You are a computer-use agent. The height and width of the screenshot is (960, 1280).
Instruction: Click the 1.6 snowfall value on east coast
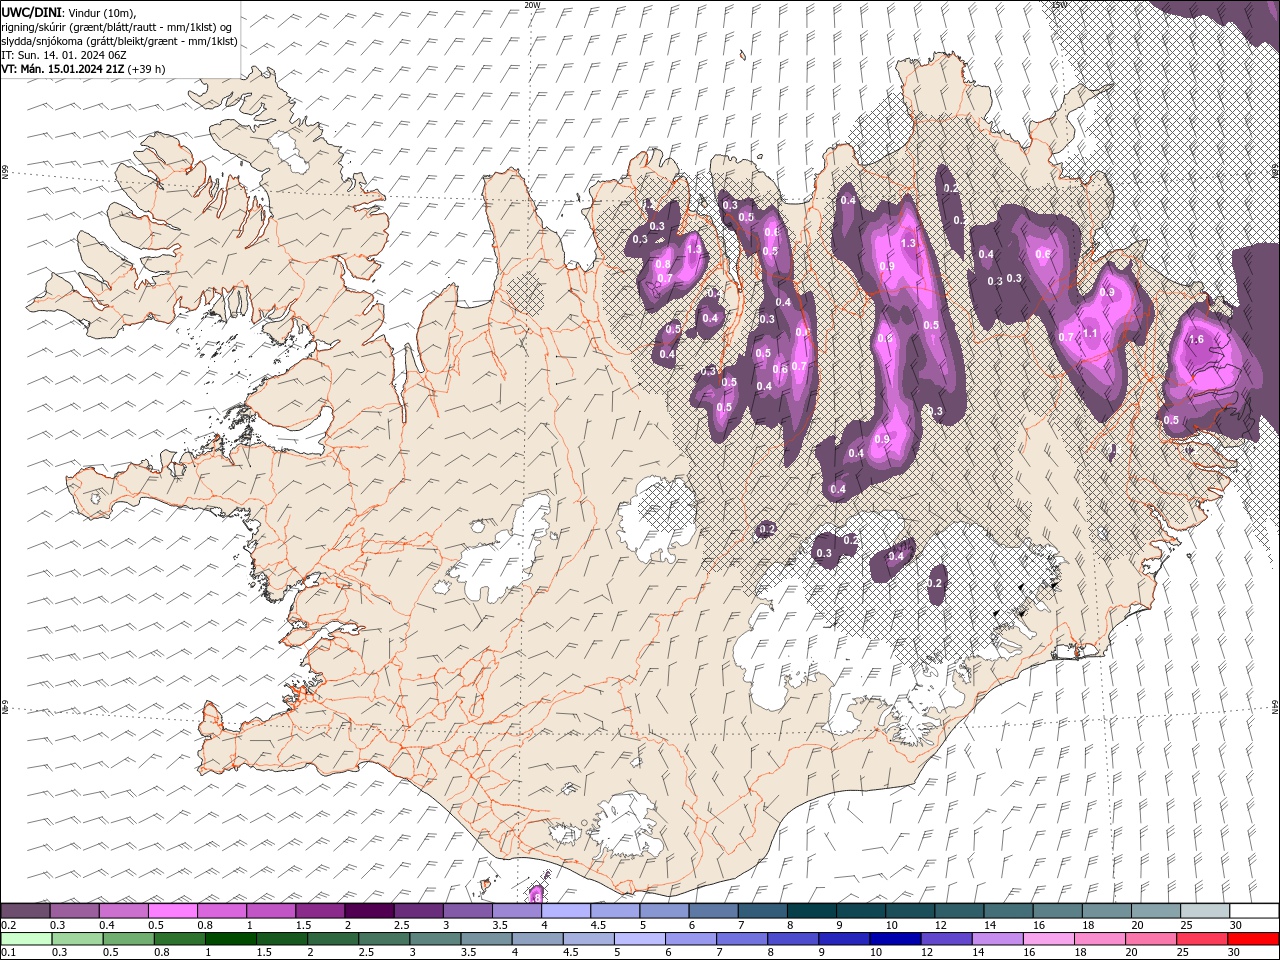pos(1196,340)
